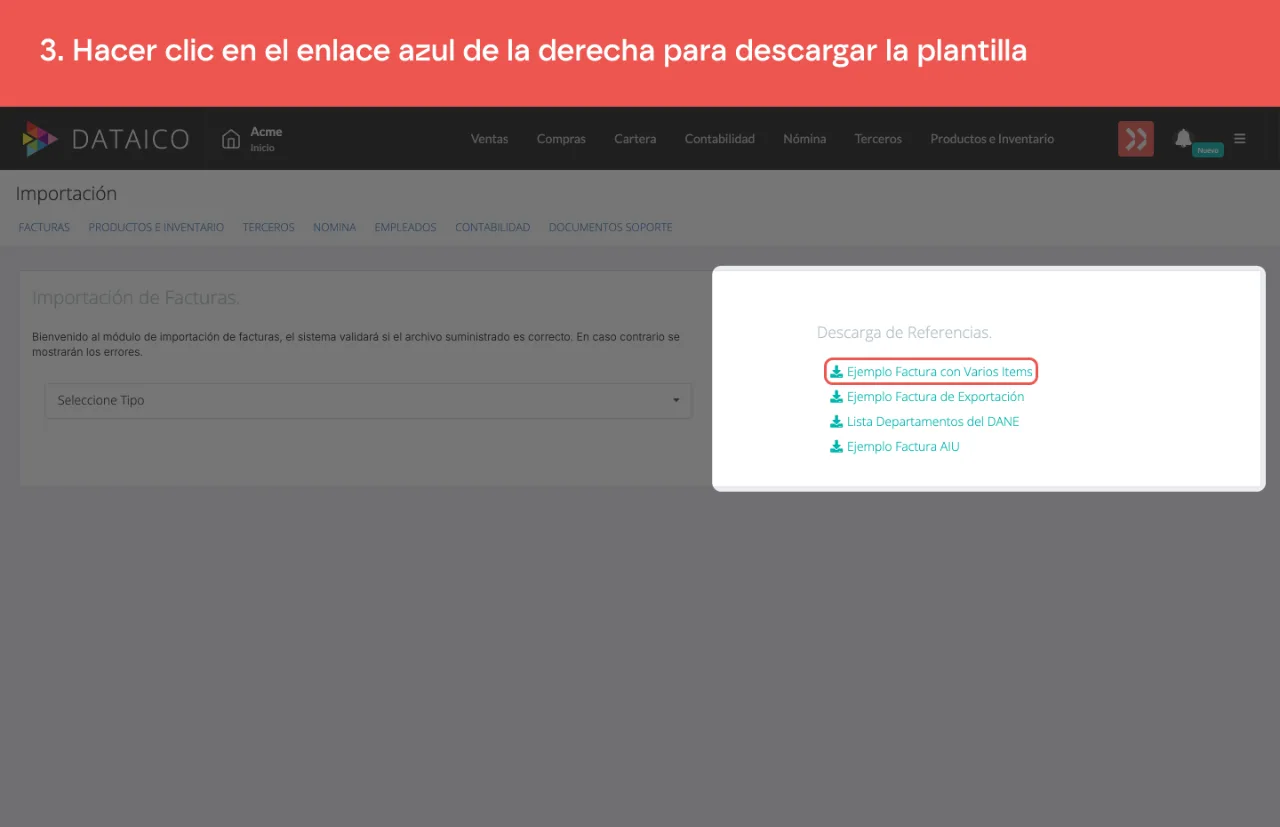Viewport: 1280px width, 827px height.
Task: Click the Descarga de Referencias heading
Action: coord(904,332)
